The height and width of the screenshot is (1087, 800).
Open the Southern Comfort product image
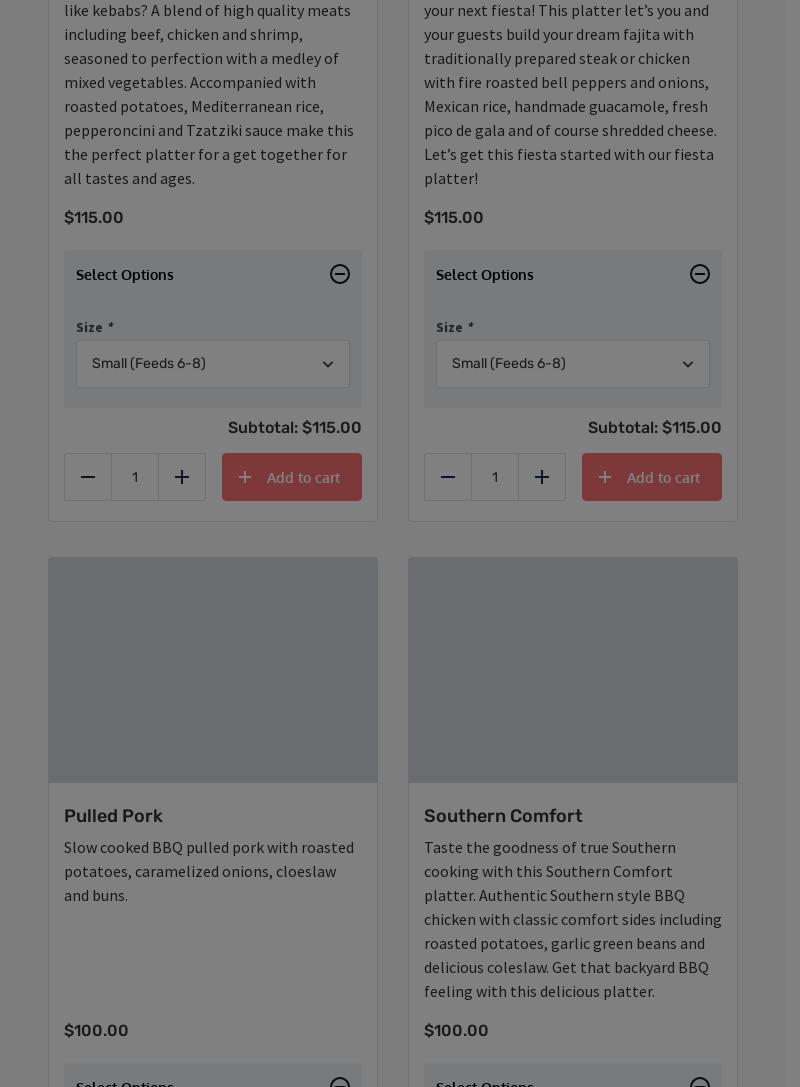coord(573,670)
